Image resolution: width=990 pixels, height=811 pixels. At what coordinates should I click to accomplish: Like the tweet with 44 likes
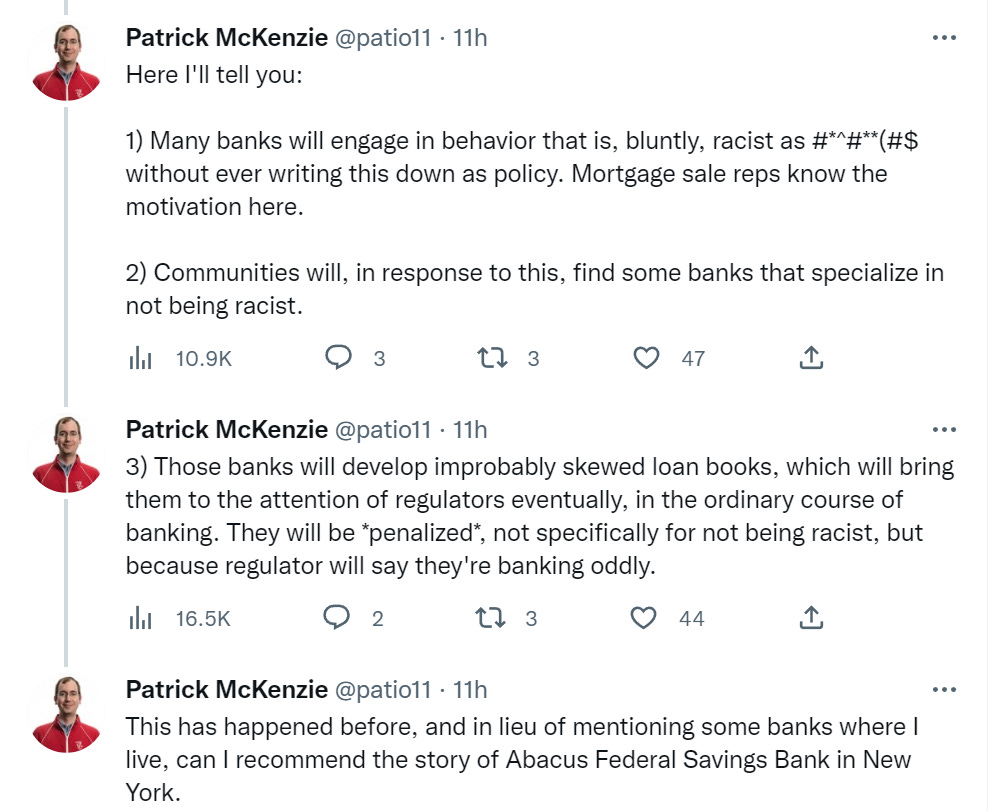pyautogui.click(x=645, y=618)
